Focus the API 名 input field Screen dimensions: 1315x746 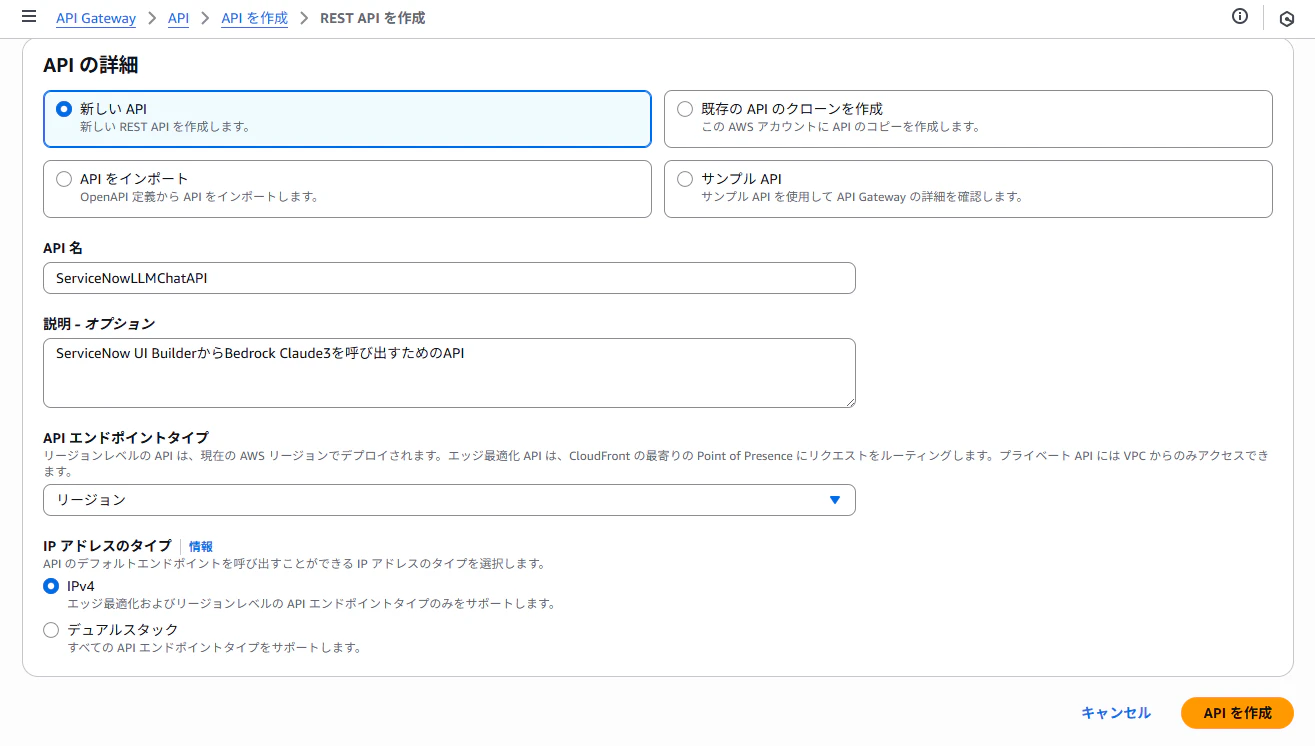[449, 278]
